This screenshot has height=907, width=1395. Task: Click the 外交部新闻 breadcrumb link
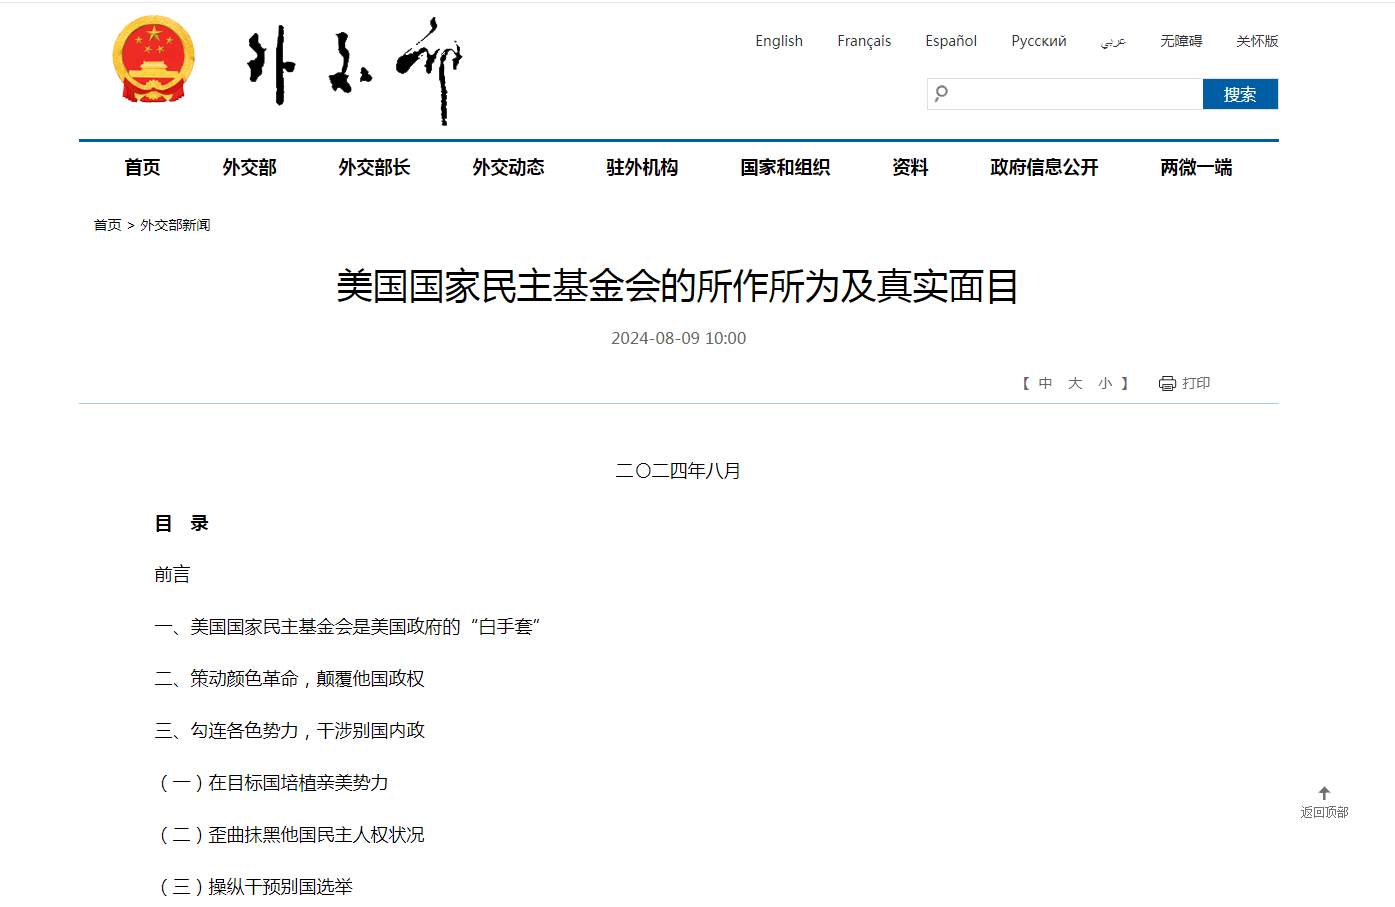click(175, 225)
